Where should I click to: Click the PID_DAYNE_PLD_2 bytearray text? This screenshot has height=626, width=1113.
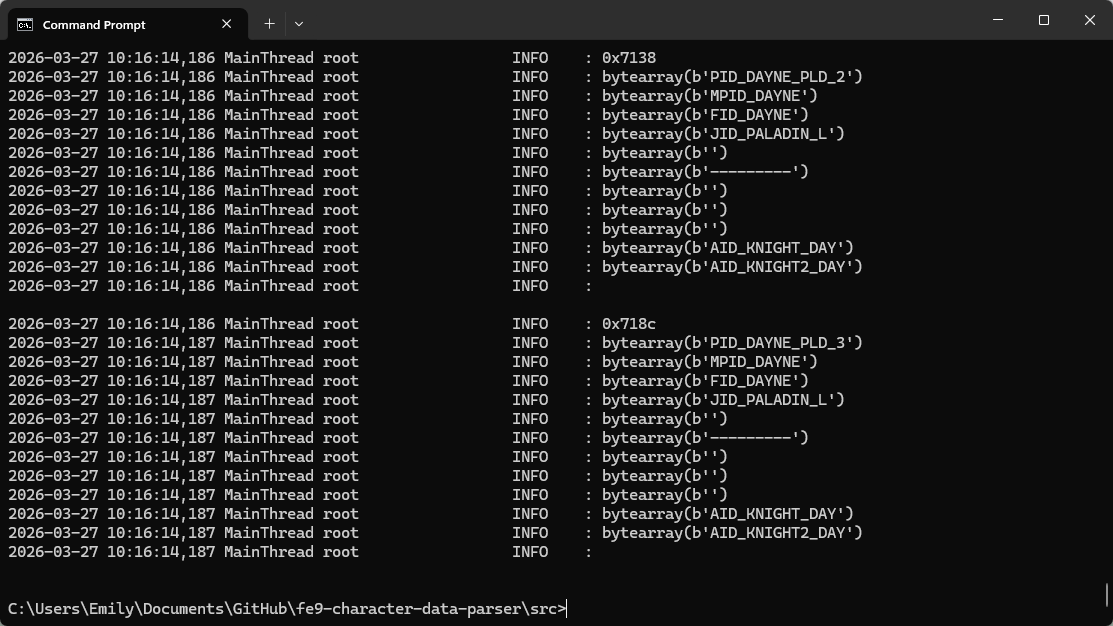[x=731, y=77]
